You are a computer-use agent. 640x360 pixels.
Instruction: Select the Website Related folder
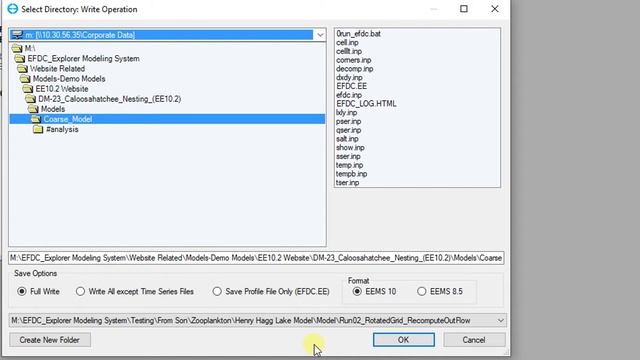[x=58, y=69]
